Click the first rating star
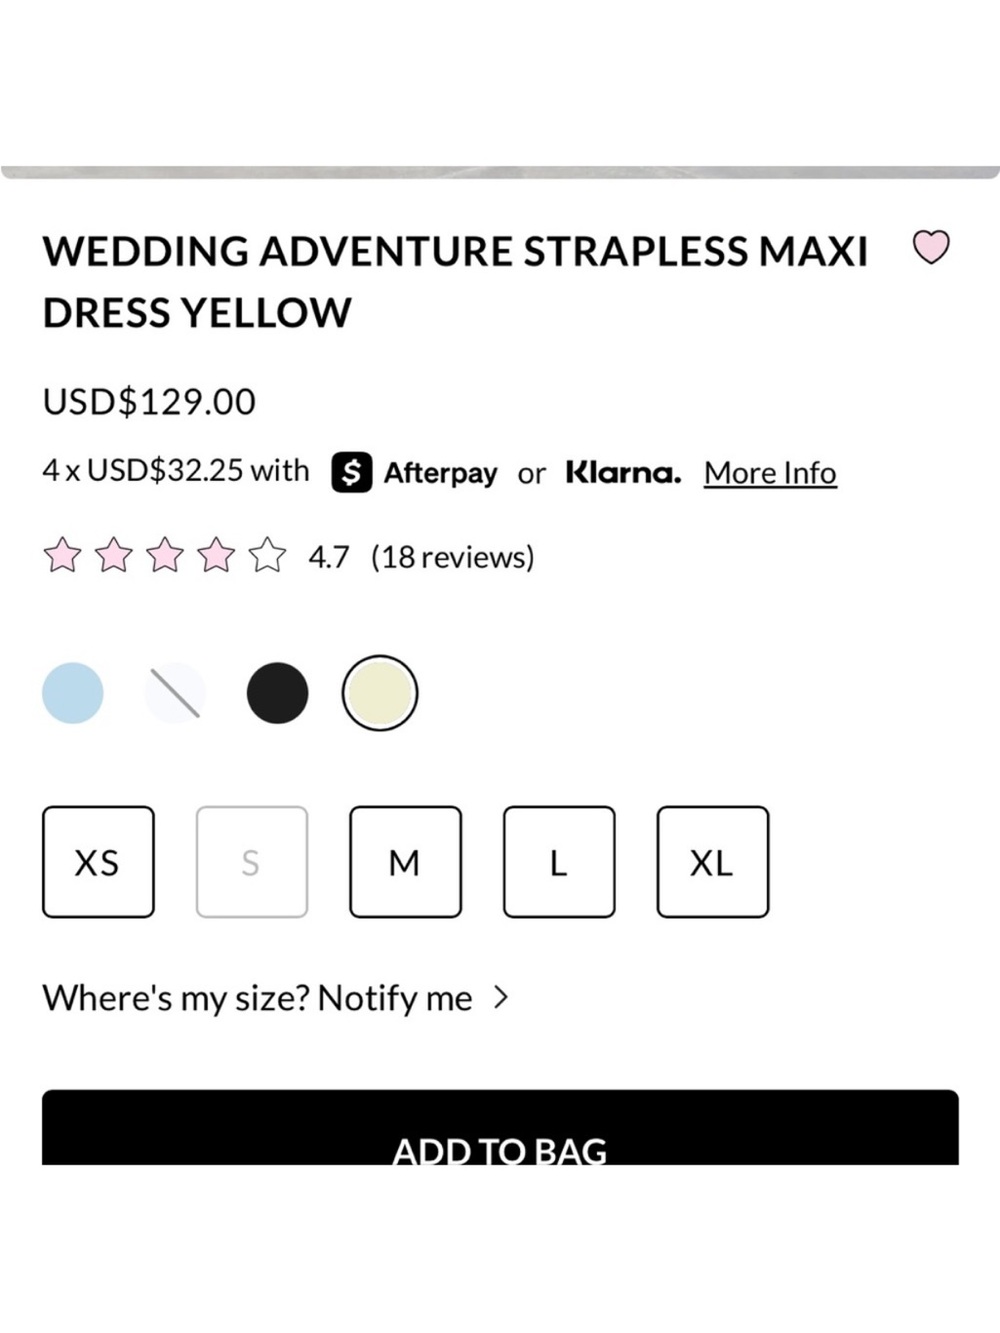 pos(62,555)
